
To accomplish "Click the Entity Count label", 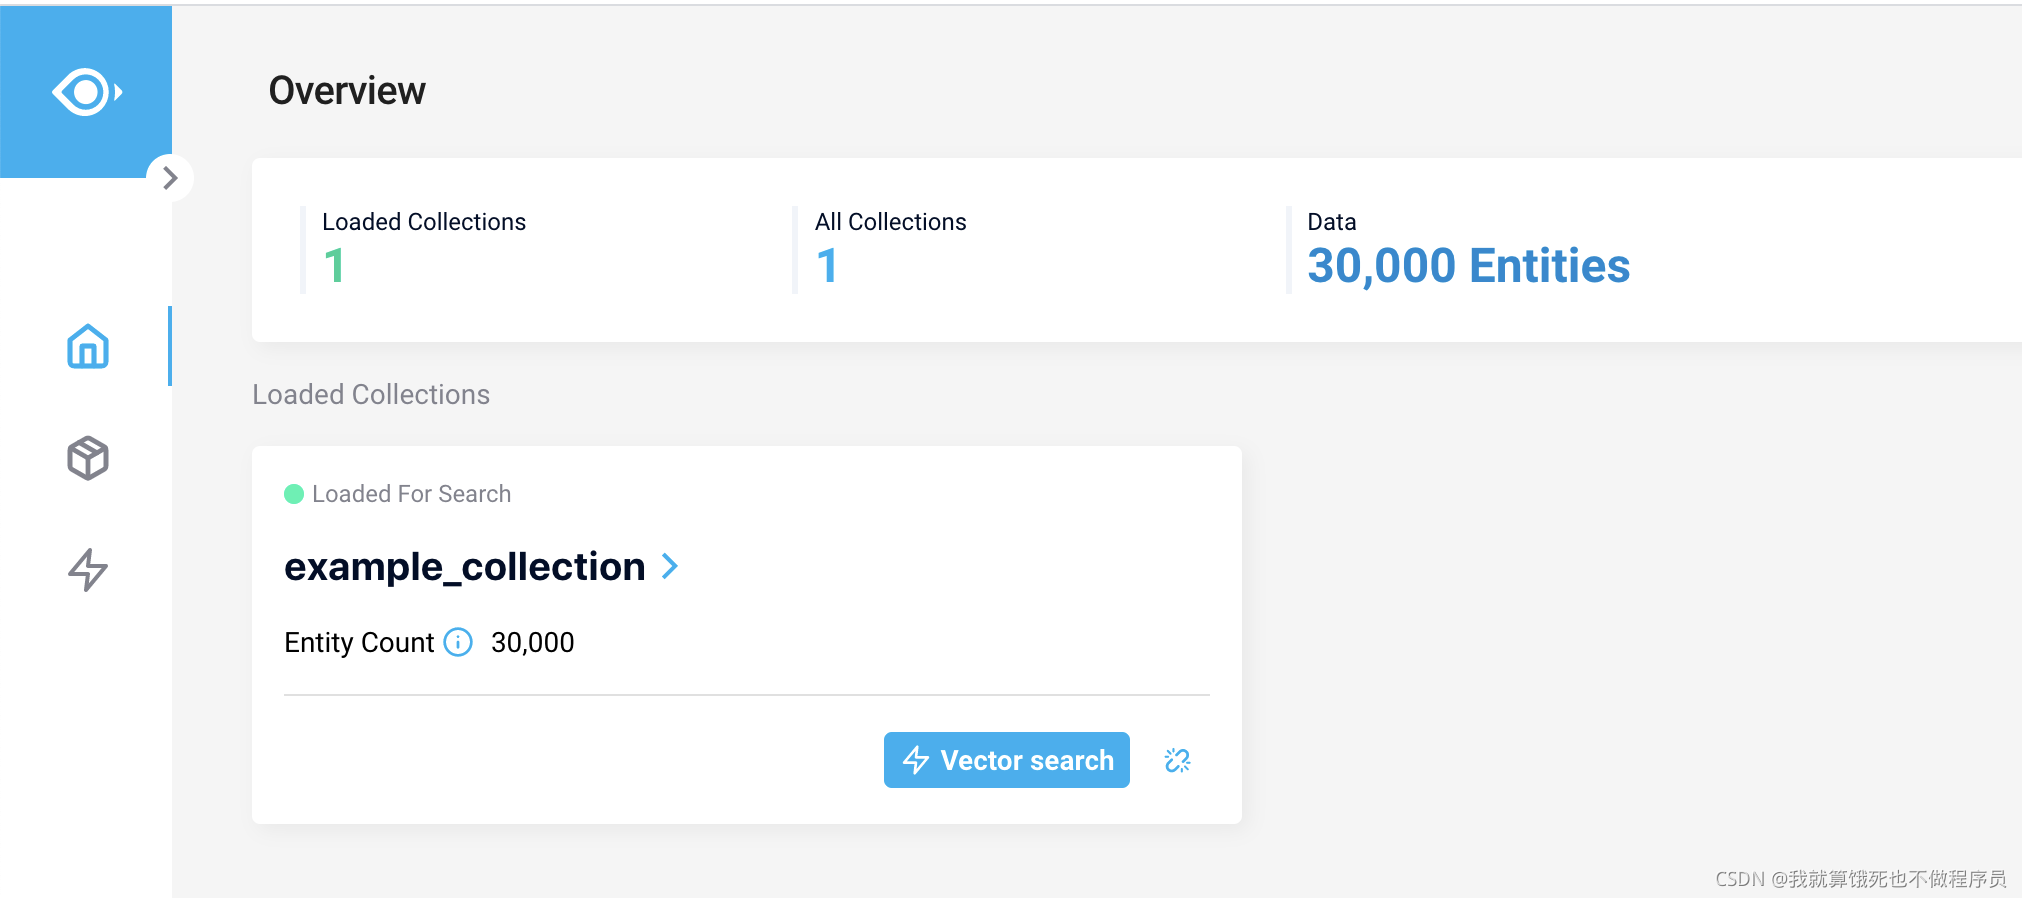I will [x=359, y=642].
